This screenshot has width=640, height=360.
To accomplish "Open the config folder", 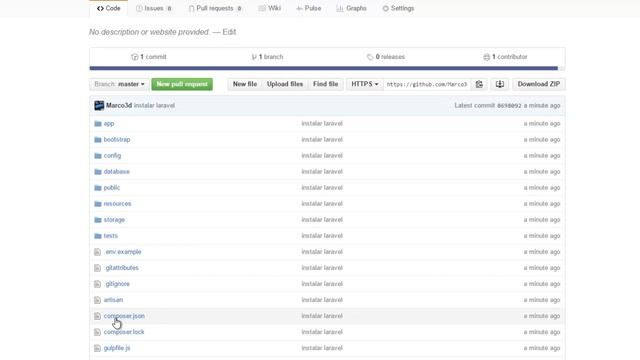I will click(x=112, y=156).
